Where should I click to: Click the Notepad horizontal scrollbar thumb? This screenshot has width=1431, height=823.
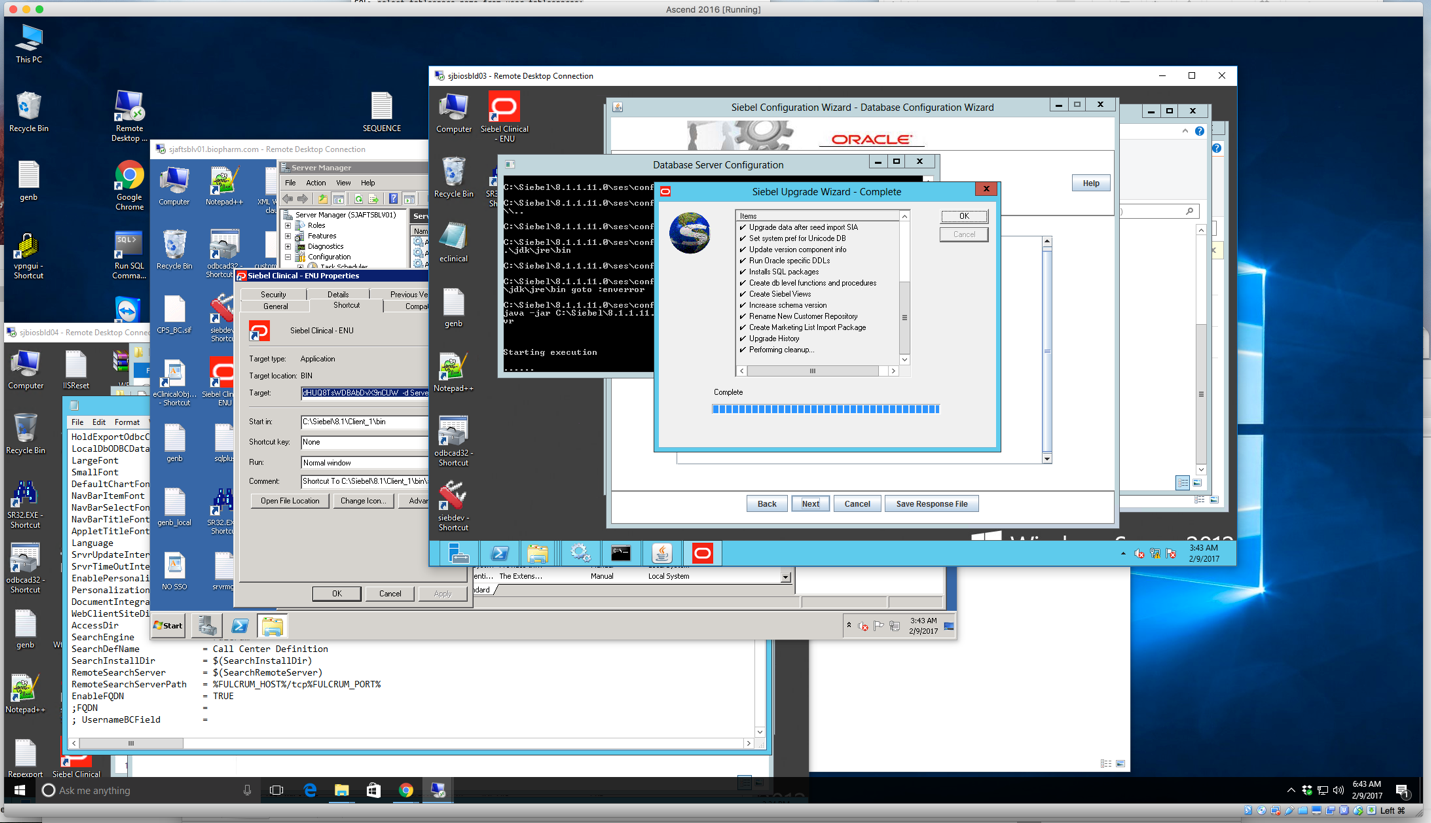131,743
